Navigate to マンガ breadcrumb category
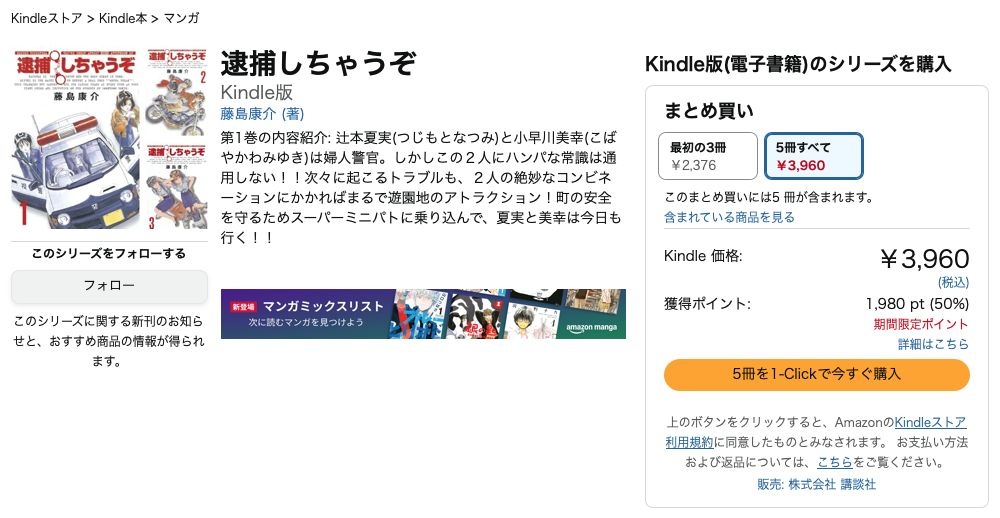This screenshot has width=1000, height=518. [x=181, y=18]
